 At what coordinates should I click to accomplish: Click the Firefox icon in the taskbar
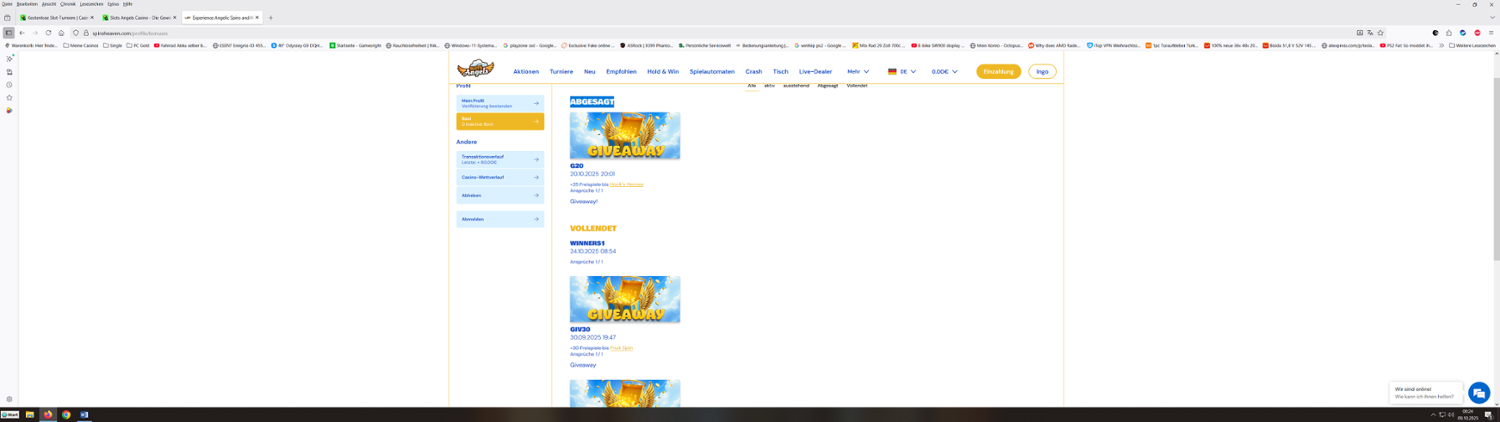click(x=47, y=415)
